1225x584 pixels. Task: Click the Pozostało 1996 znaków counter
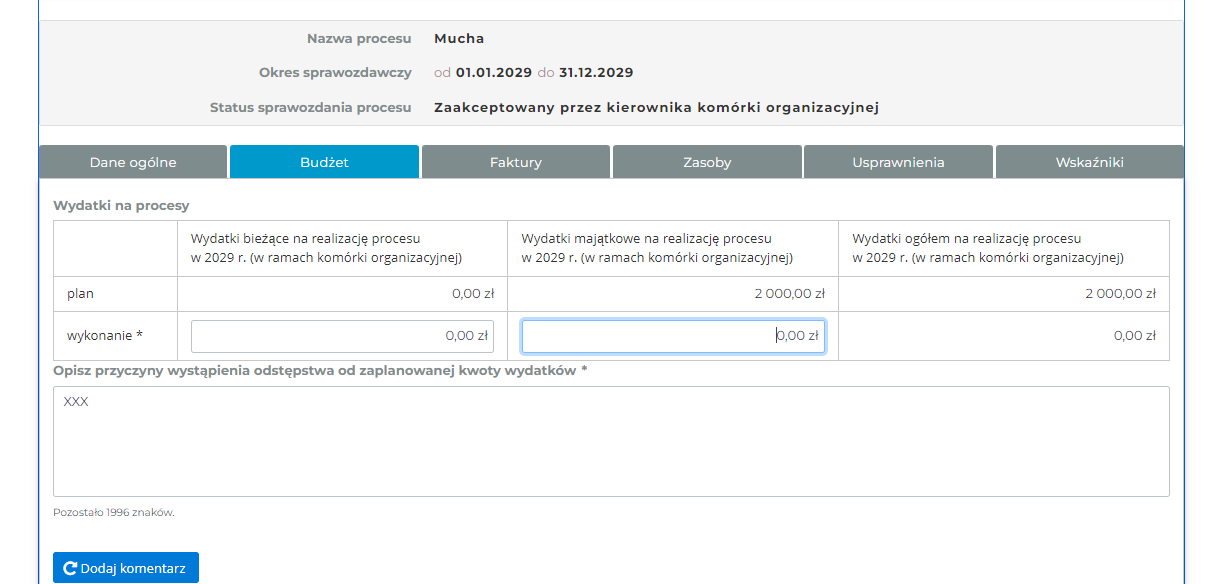tap(114, 513)
